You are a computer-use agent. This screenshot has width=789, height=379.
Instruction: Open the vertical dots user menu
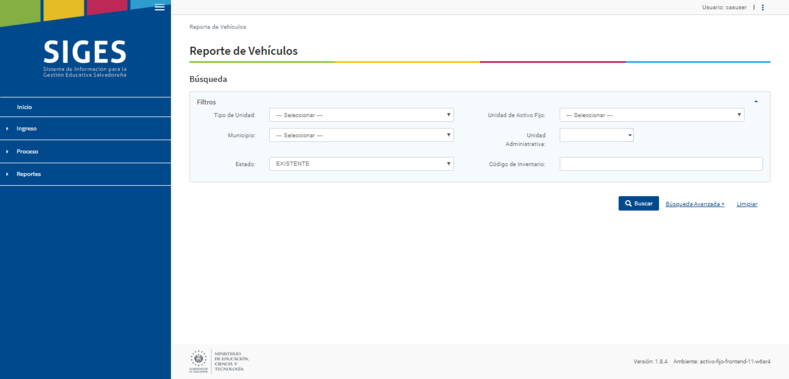coord(763,8)
